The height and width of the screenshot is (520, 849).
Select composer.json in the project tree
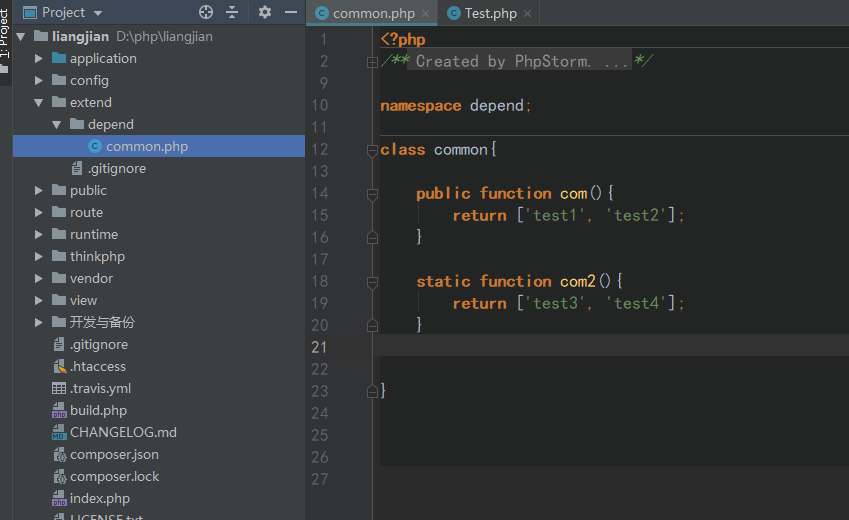click(x=114, y=455)
